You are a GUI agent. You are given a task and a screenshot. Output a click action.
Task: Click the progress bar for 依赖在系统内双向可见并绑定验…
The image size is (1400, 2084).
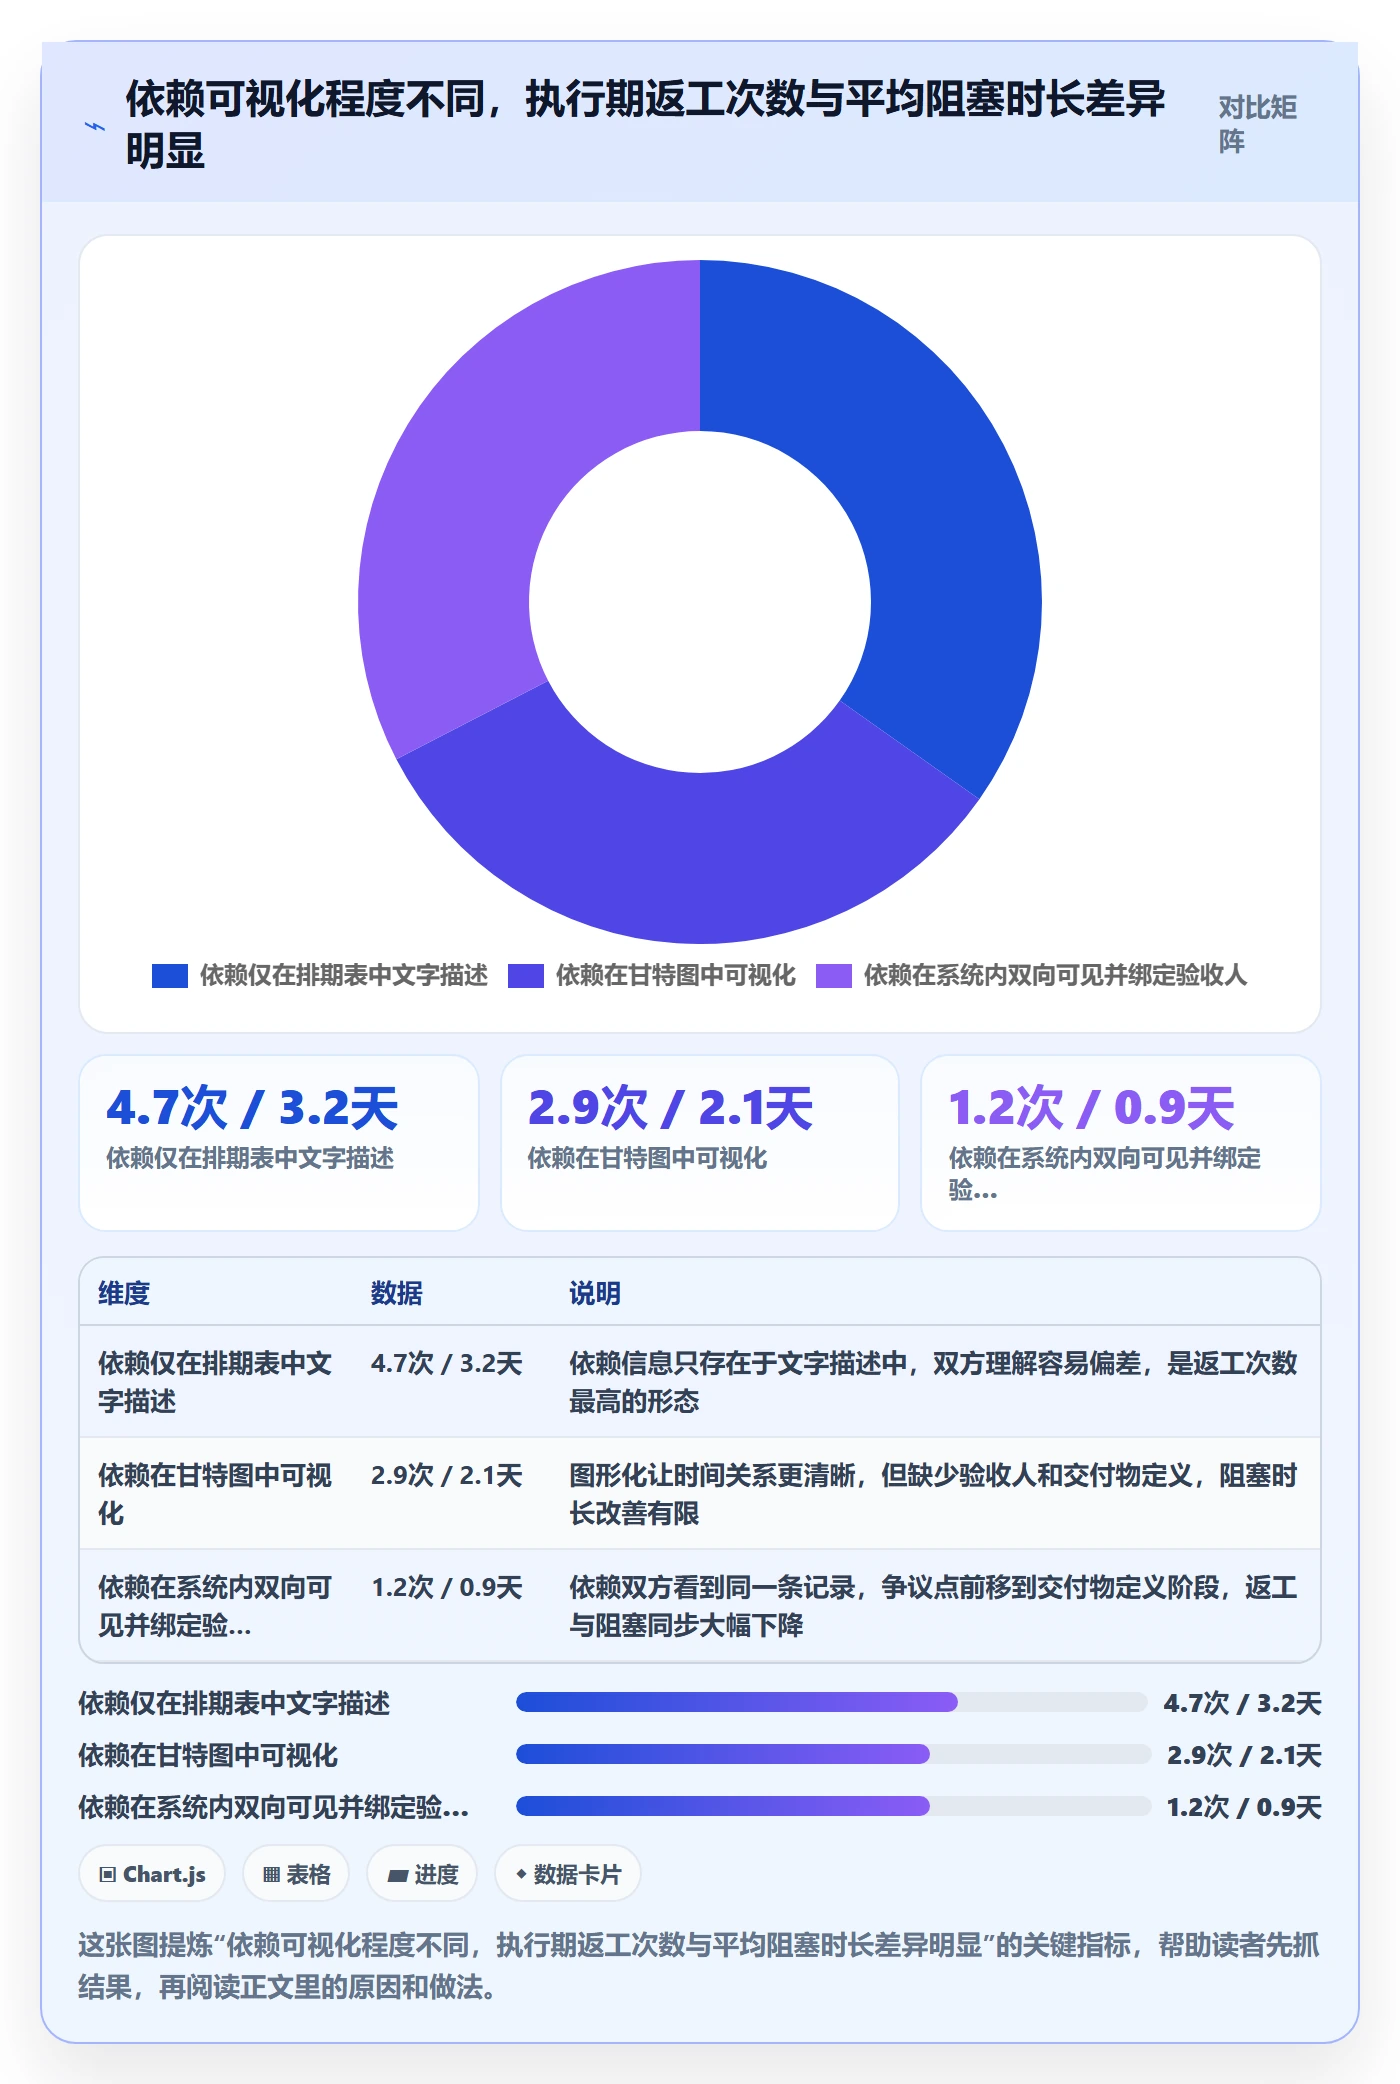click(833, 1806)
